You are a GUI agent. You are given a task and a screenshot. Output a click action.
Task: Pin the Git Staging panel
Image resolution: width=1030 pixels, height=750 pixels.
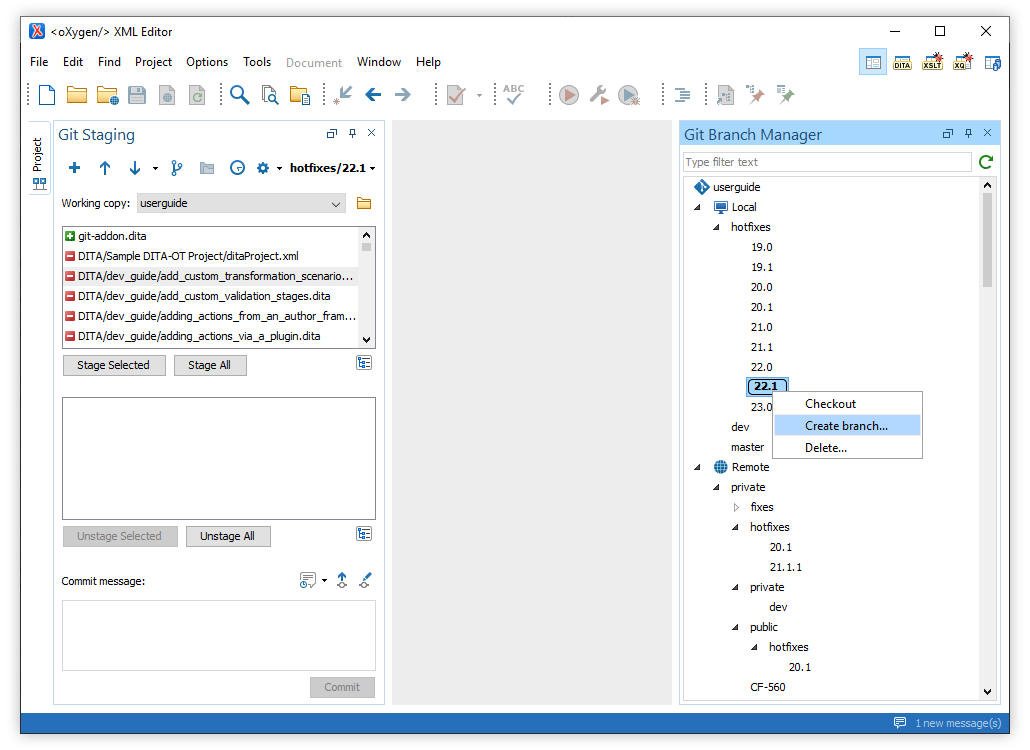pos(353,133)
